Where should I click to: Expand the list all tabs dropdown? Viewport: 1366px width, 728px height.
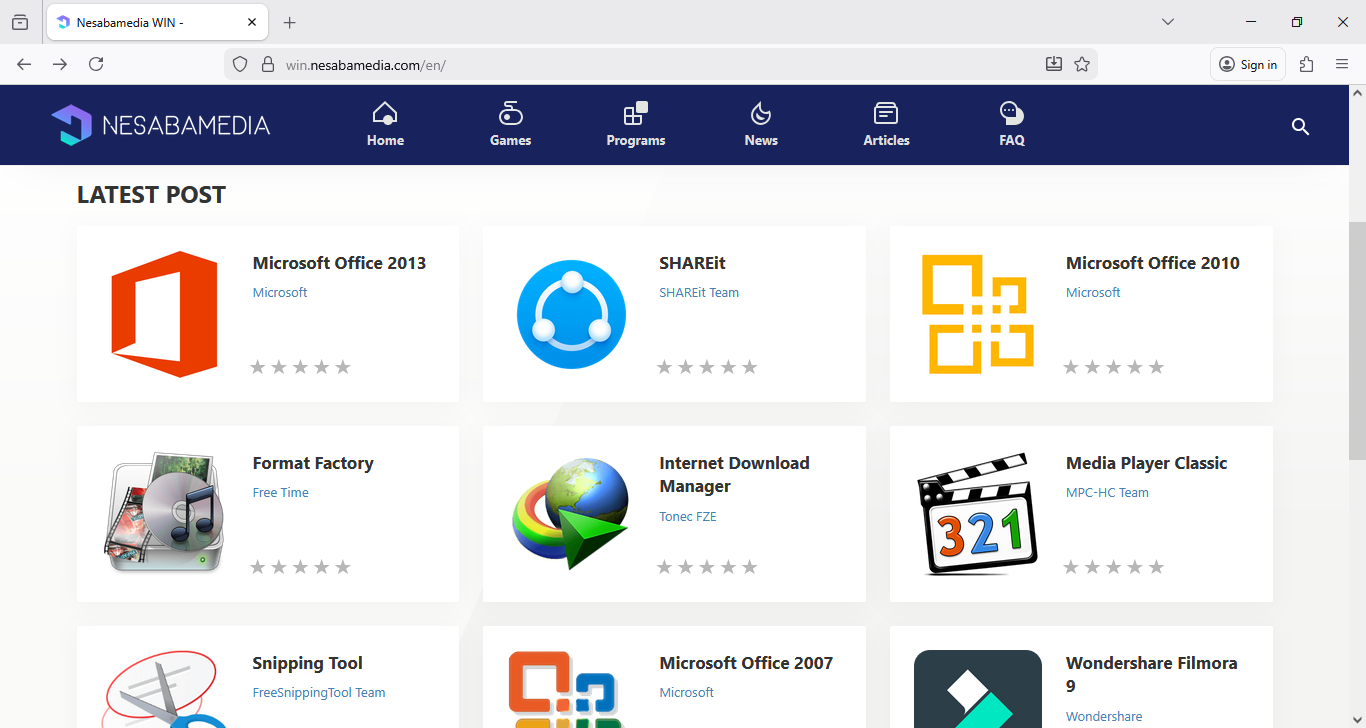(x=1168, y=22)
